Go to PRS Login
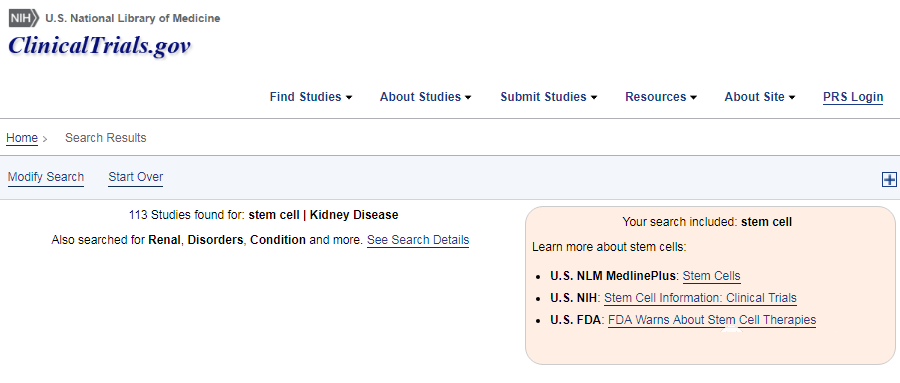Image resolution: width=900 pixels, height=383 pixels. pyautogui.click(x=853, y=97)
